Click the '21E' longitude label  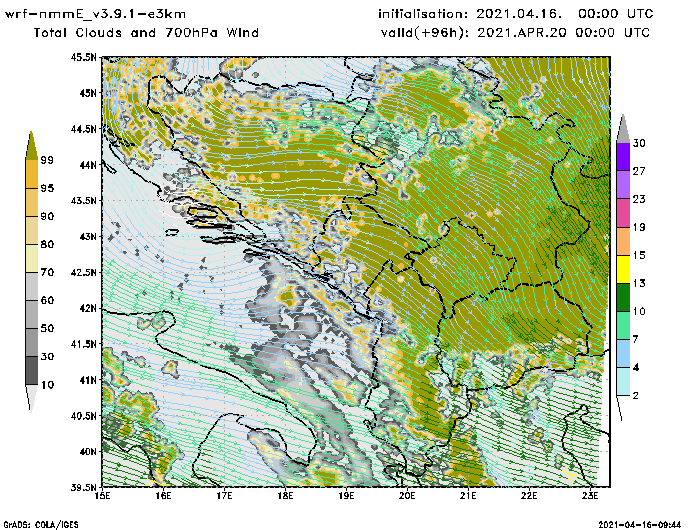468,496
